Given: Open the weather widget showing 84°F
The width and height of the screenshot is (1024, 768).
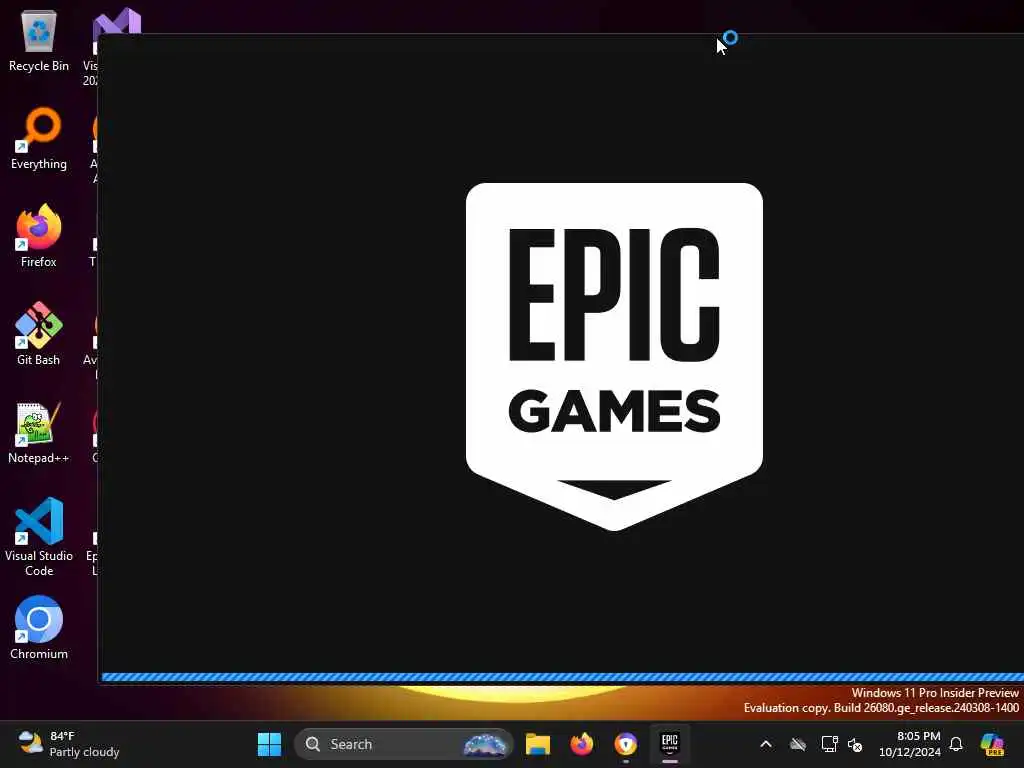Looking at the screenshot, I should tap(69, 744).
